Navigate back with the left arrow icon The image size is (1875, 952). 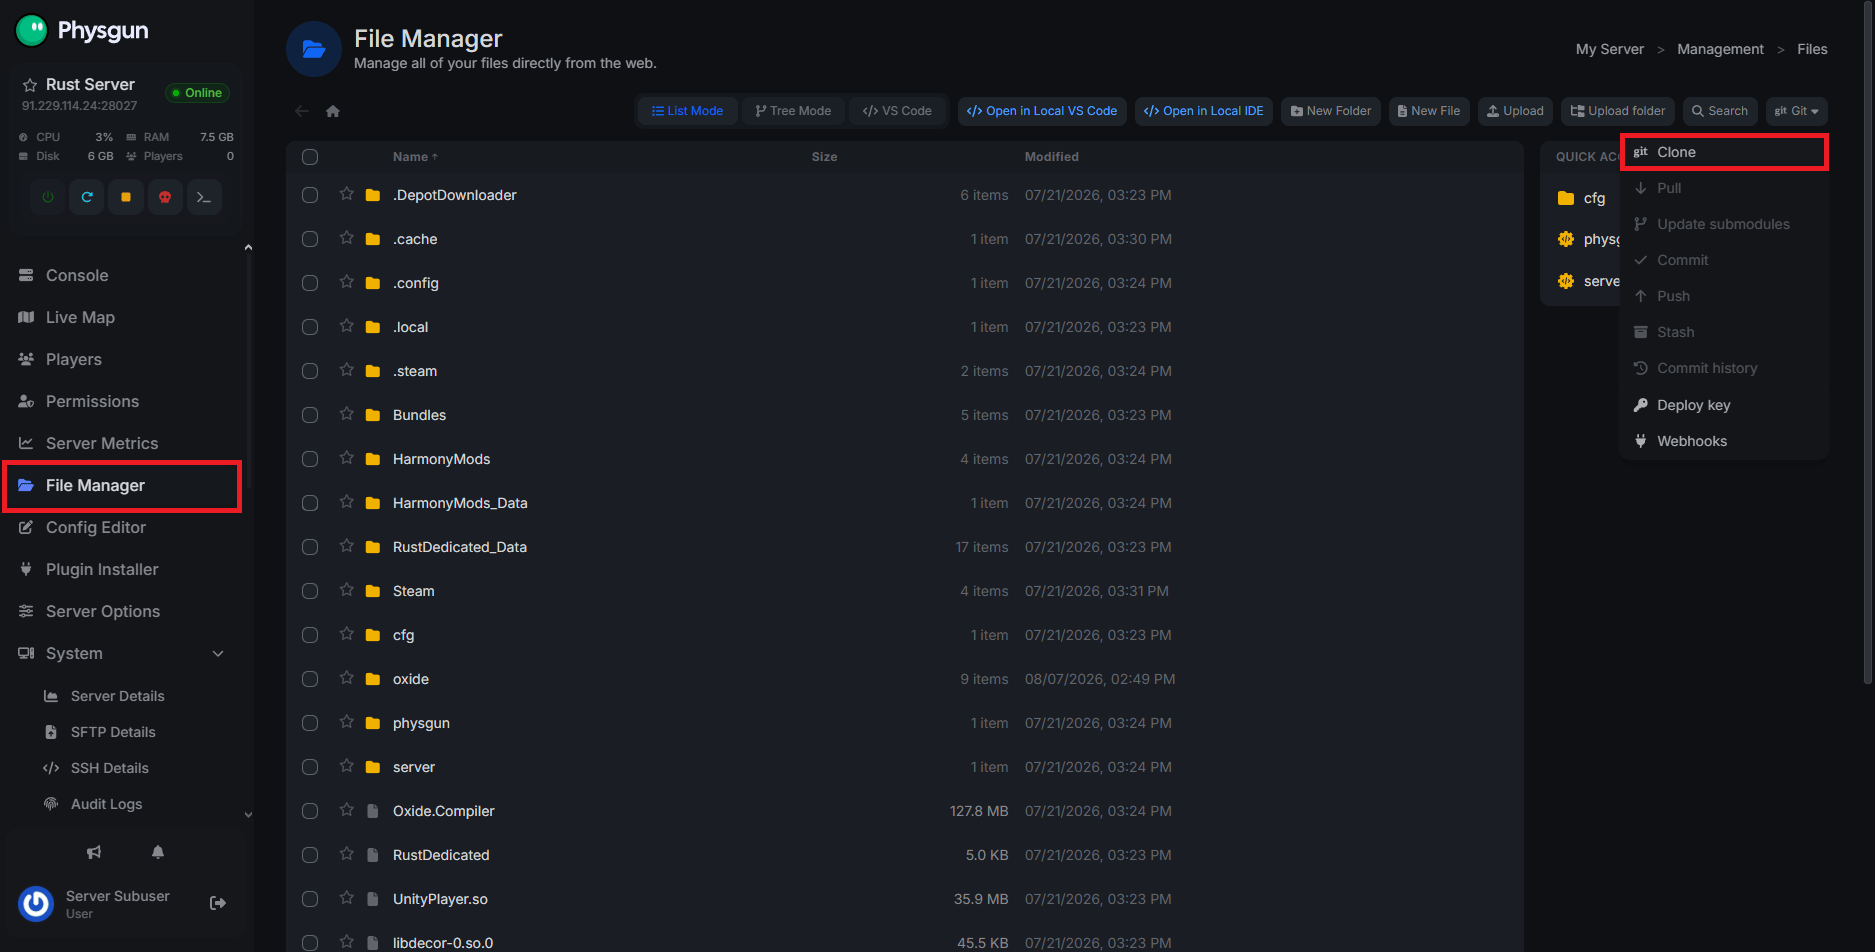[x=302, y=111]
